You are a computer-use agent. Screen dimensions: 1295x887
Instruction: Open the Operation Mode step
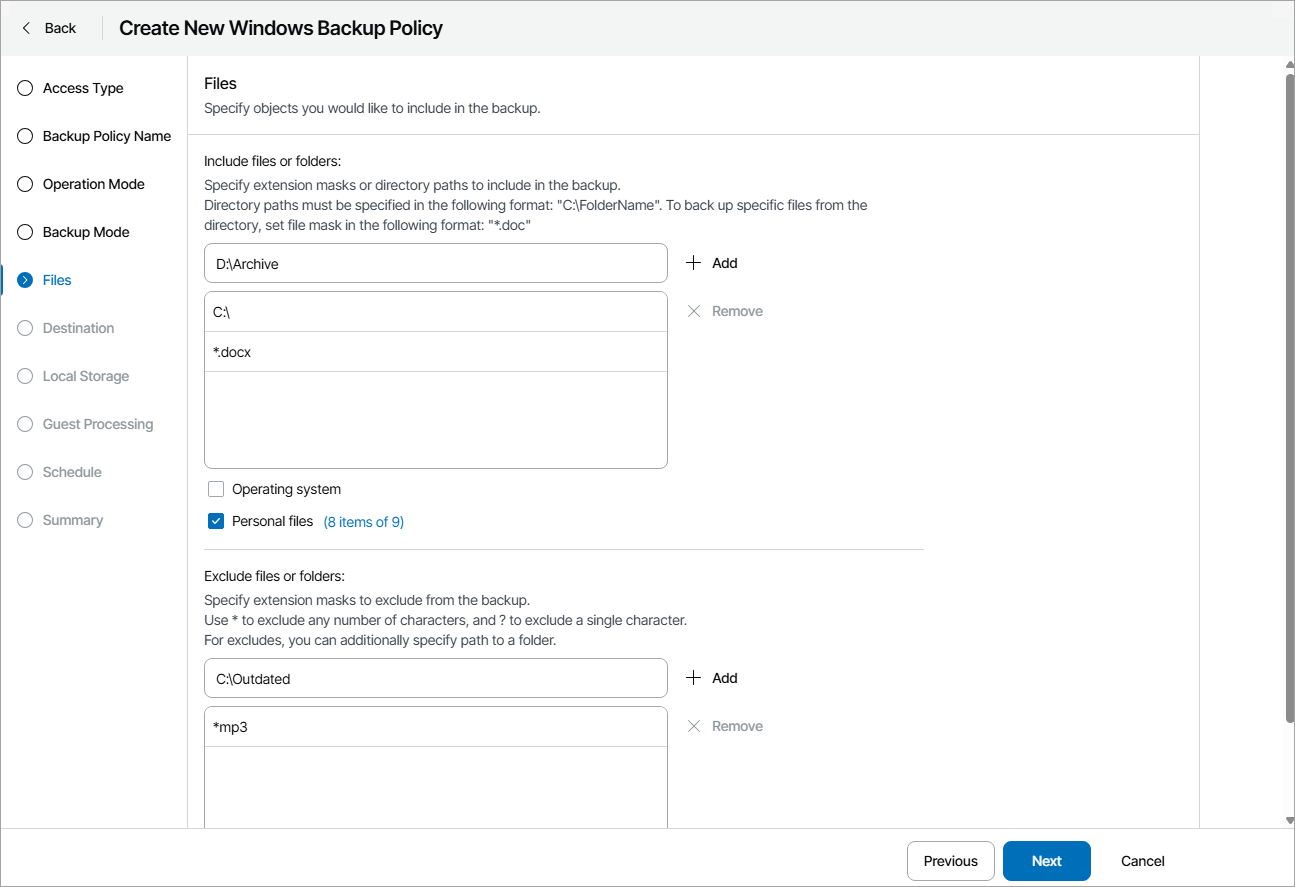pyautogui.click(x=93, y=184)
